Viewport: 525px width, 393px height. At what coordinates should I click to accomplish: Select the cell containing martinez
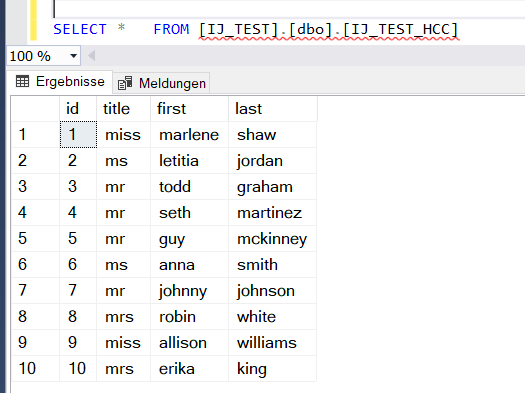pyautogui.click(x=273, y=213)
